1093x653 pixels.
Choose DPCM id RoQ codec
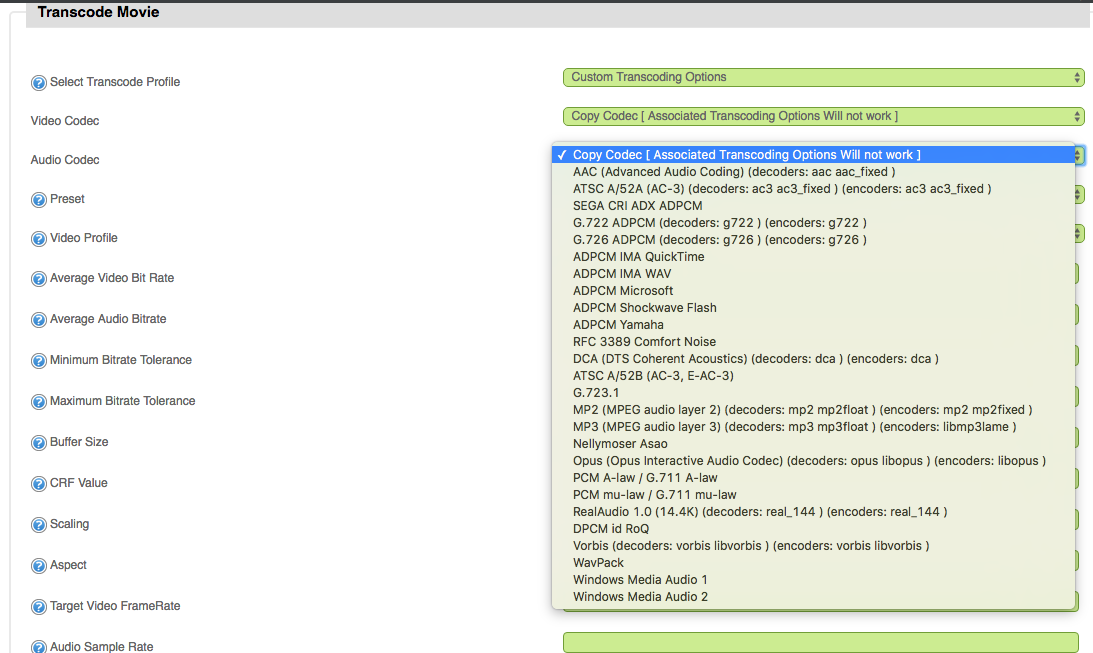coord(813,529)
